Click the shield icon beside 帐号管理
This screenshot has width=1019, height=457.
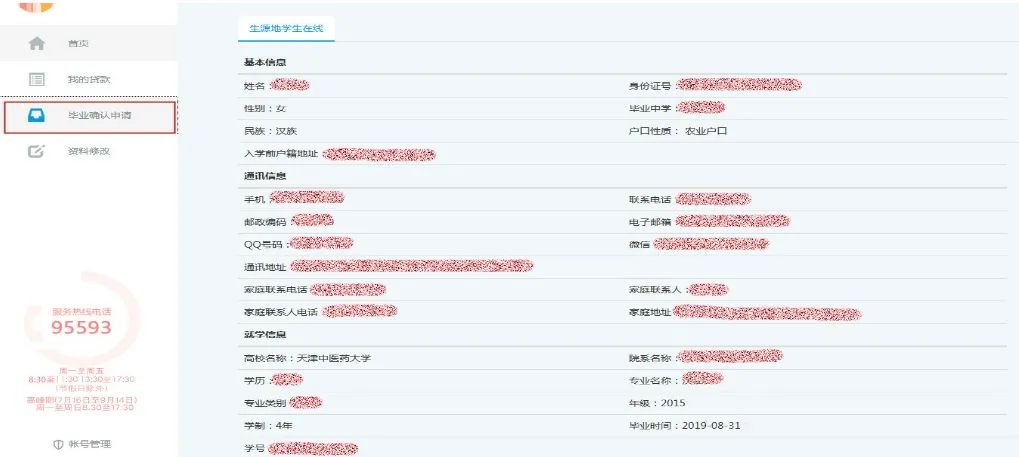[58, 444]
